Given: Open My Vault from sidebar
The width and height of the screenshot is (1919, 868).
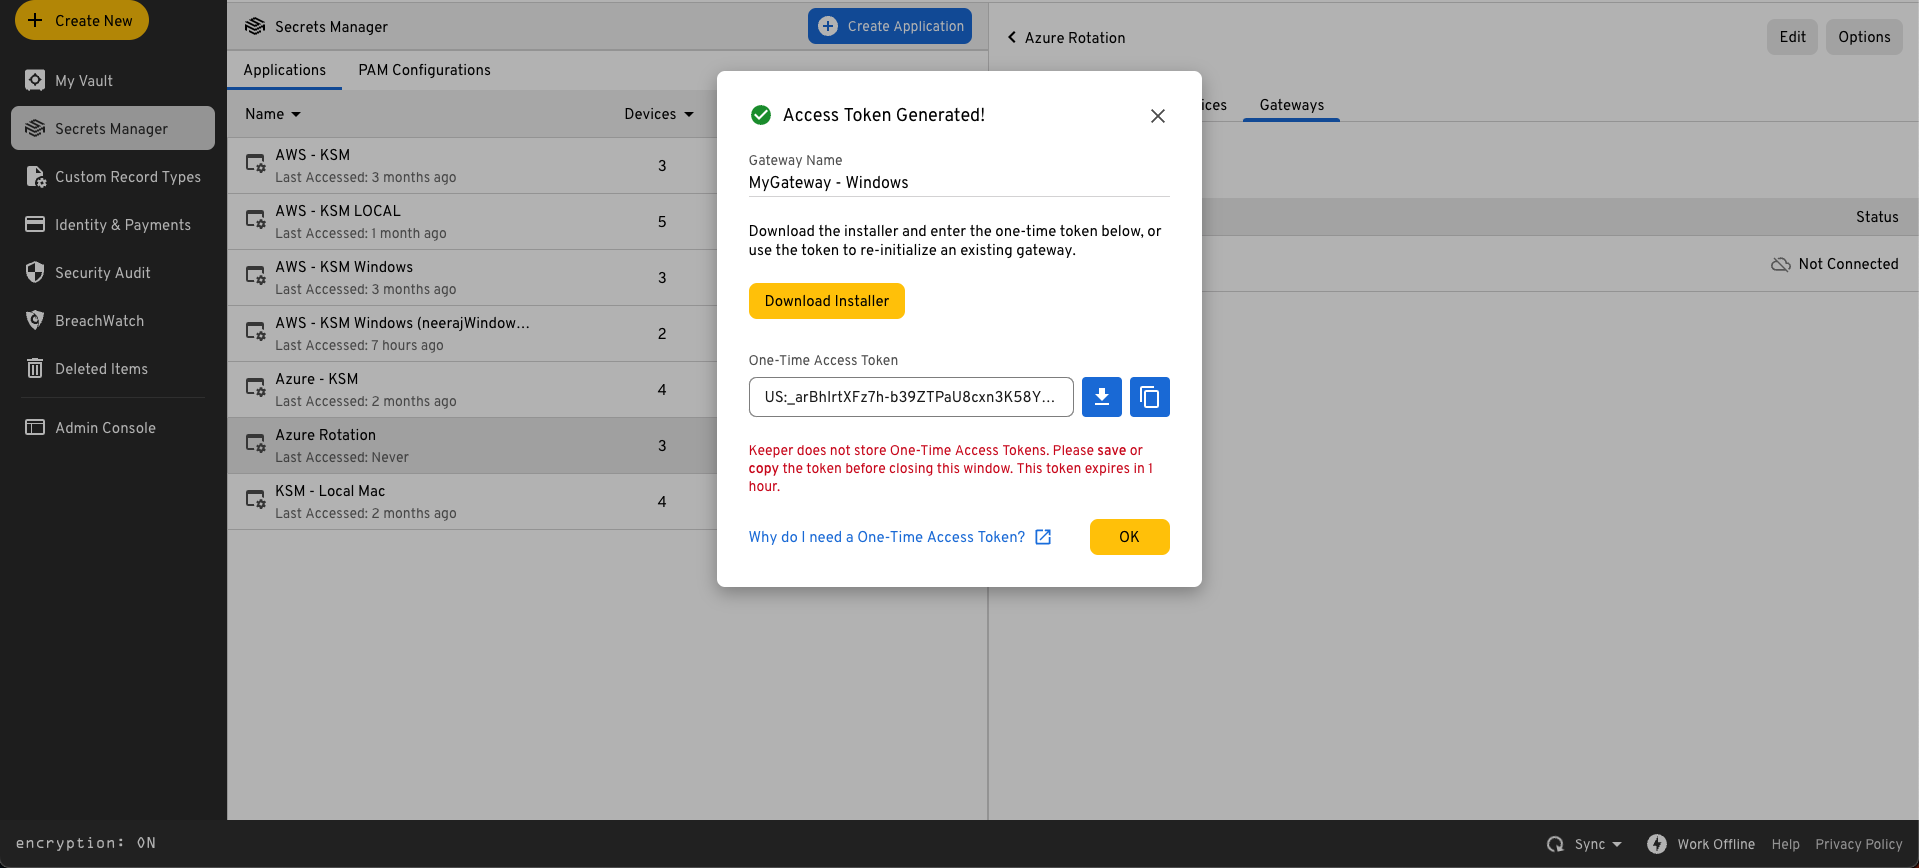Looking at the screenshot, I should [x=84, y=81].
